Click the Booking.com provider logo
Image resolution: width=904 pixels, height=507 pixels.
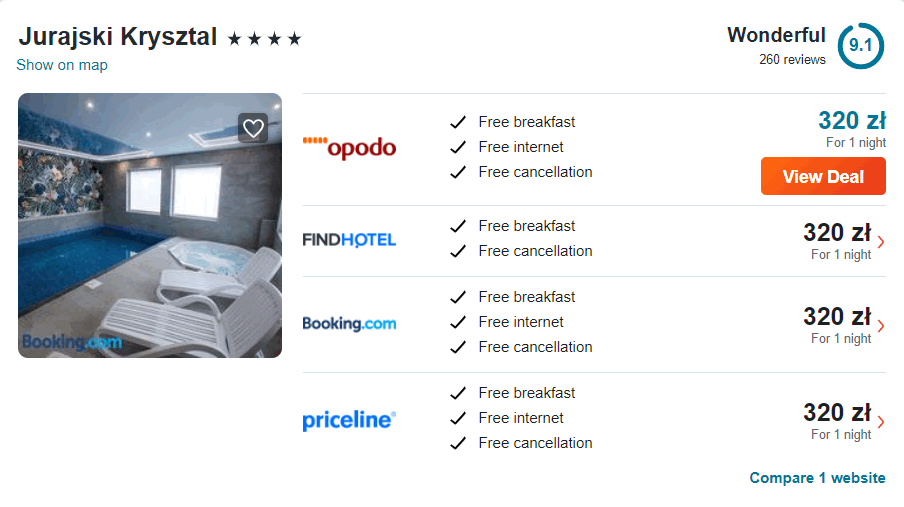click(349, 324)
